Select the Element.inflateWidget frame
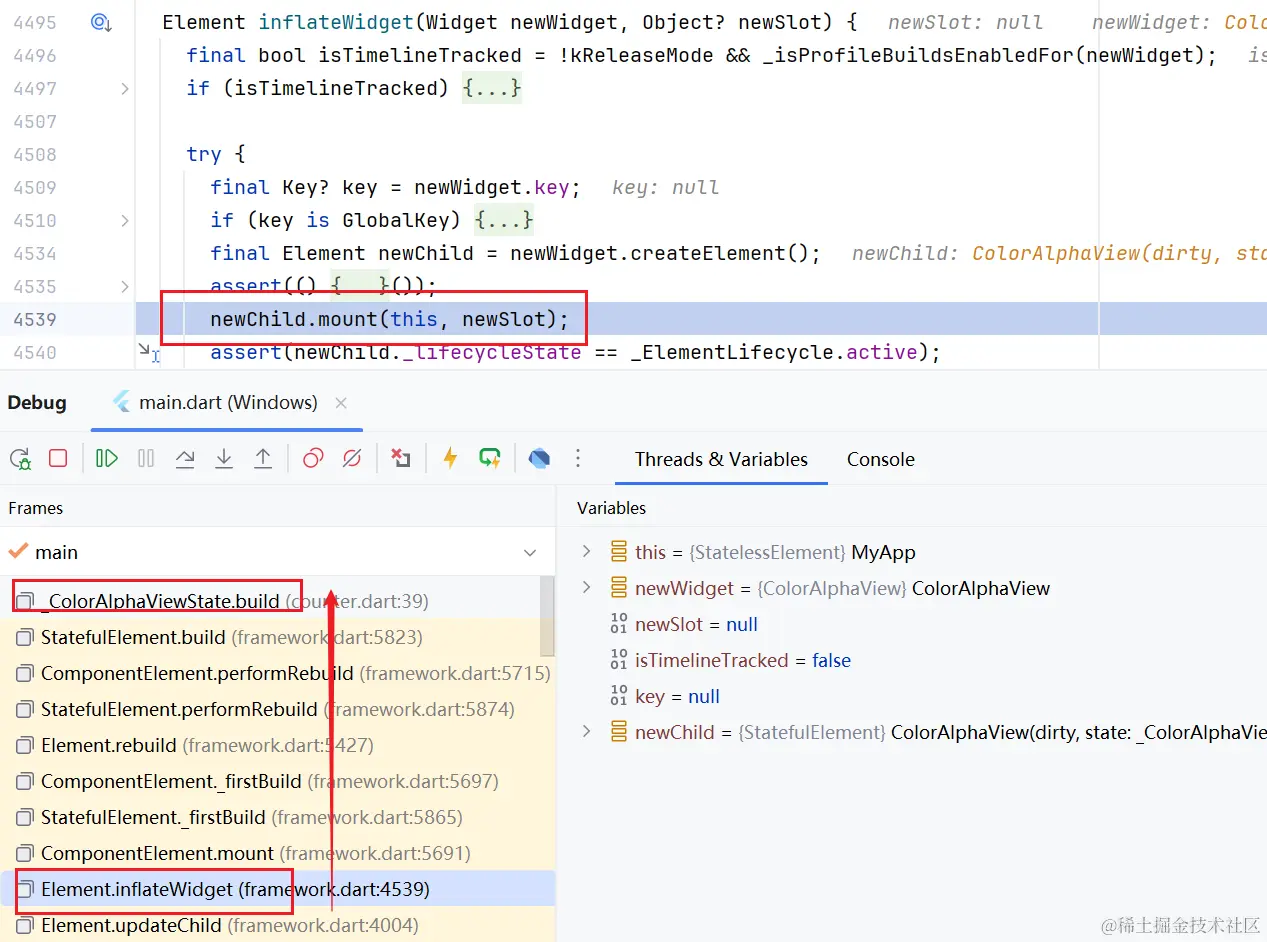The image size is (1267, 942). pos(277,889)
